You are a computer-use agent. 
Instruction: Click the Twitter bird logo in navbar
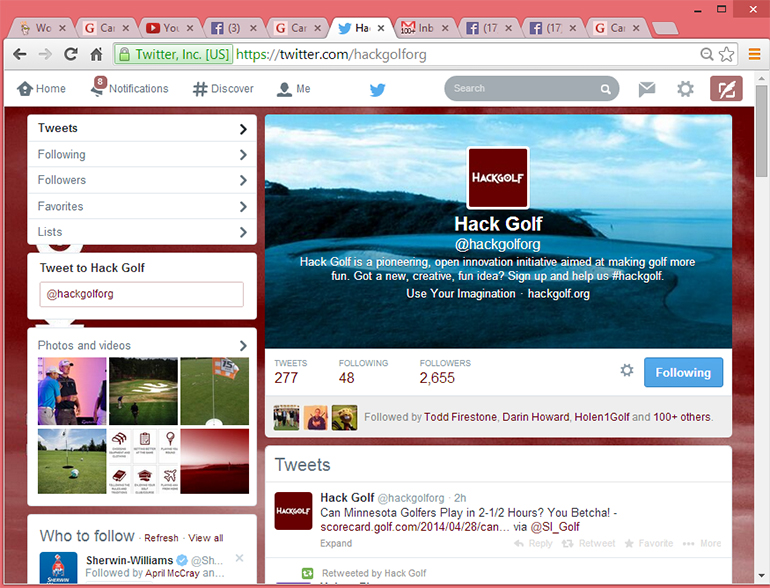(377, 89)
